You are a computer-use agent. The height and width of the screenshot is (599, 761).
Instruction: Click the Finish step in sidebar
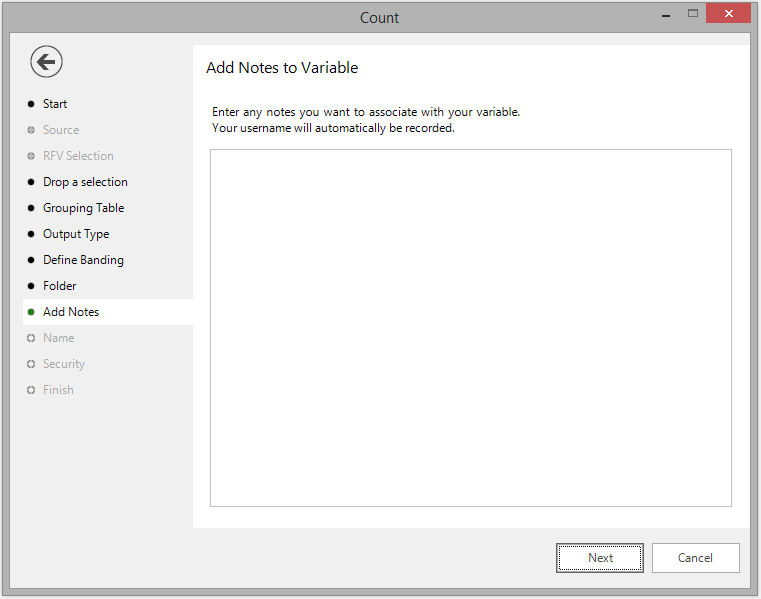tap(58, 390)
